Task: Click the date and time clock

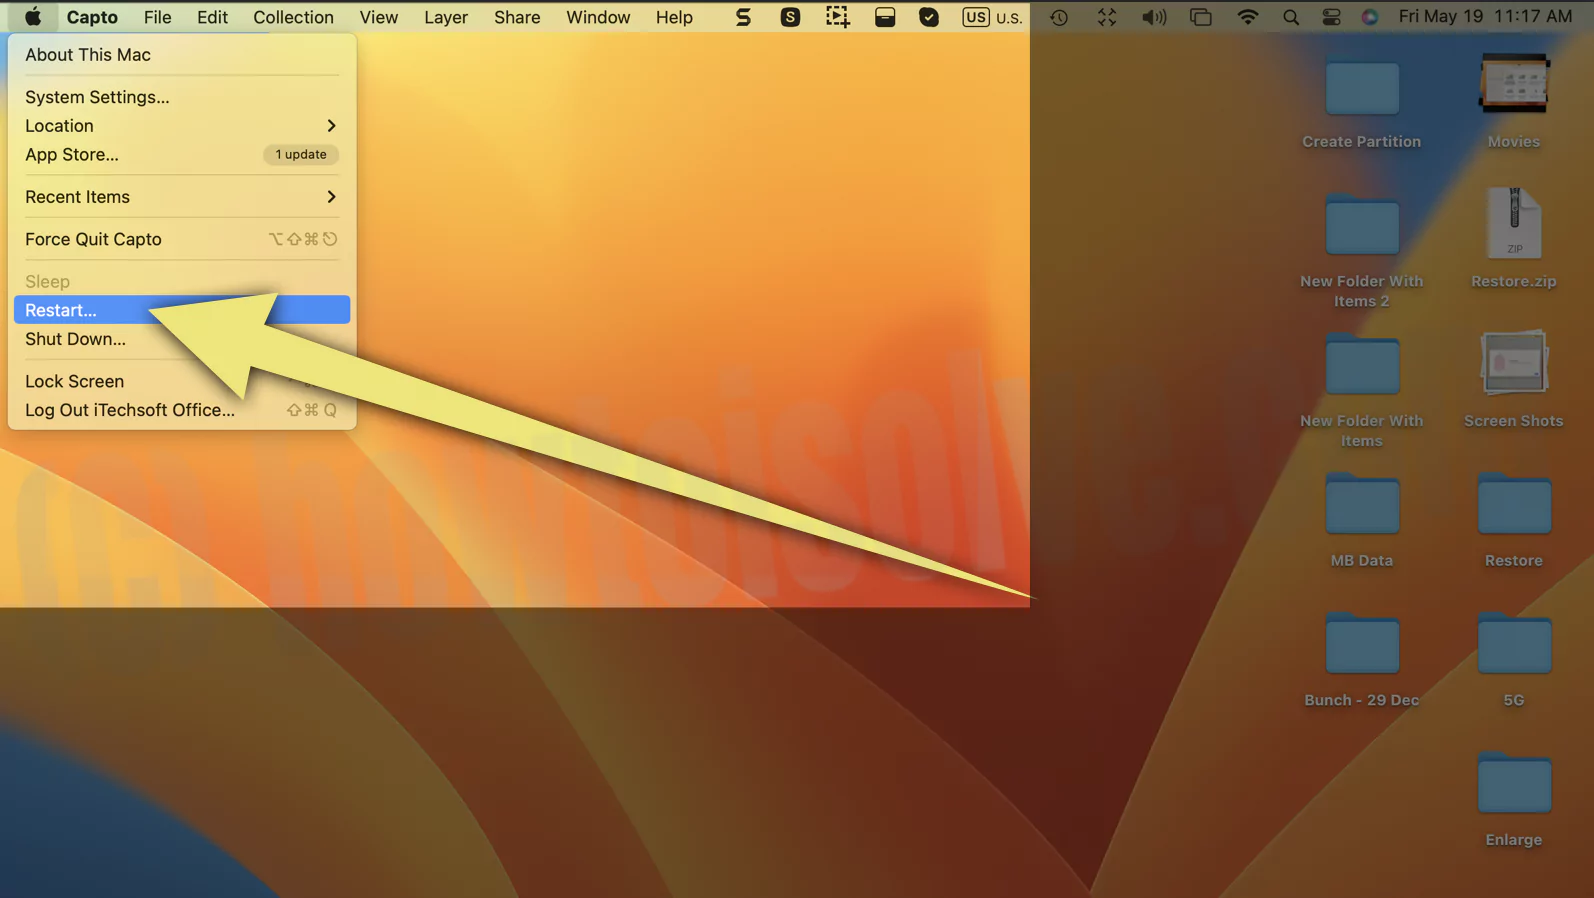Action: tap(1485, 17)
